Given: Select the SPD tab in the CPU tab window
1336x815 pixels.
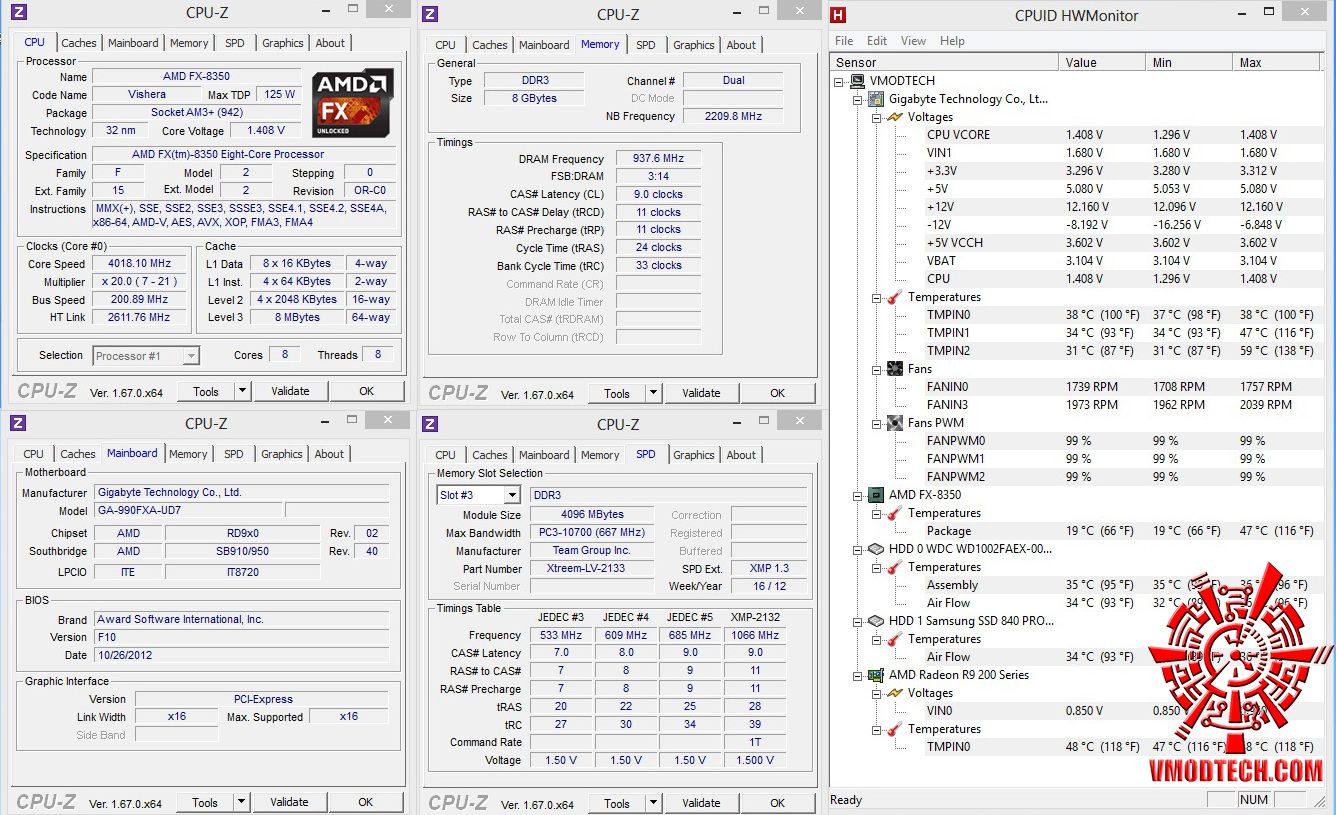Looking at the screenshot, I should pyautogui.click(x=234, y=43).
